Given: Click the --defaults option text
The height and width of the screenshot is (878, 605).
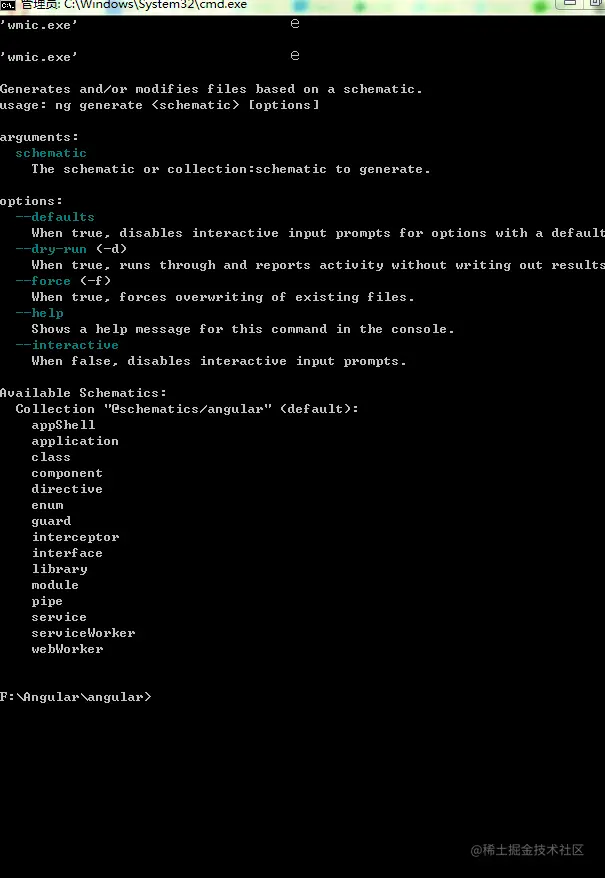Looking at the screenshot, I should tap(55, 217).
